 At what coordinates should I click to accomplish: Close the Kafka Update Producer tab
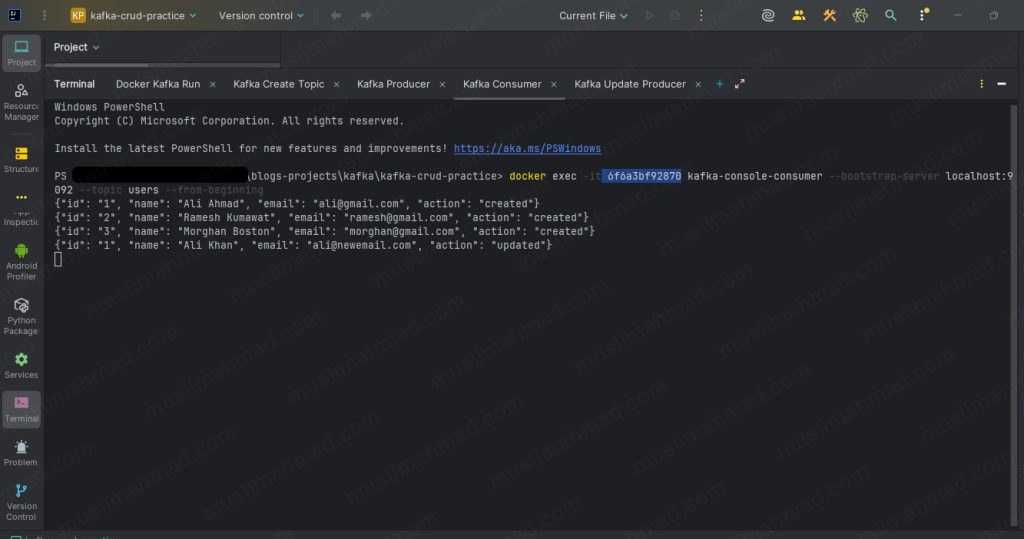[698, 85]
